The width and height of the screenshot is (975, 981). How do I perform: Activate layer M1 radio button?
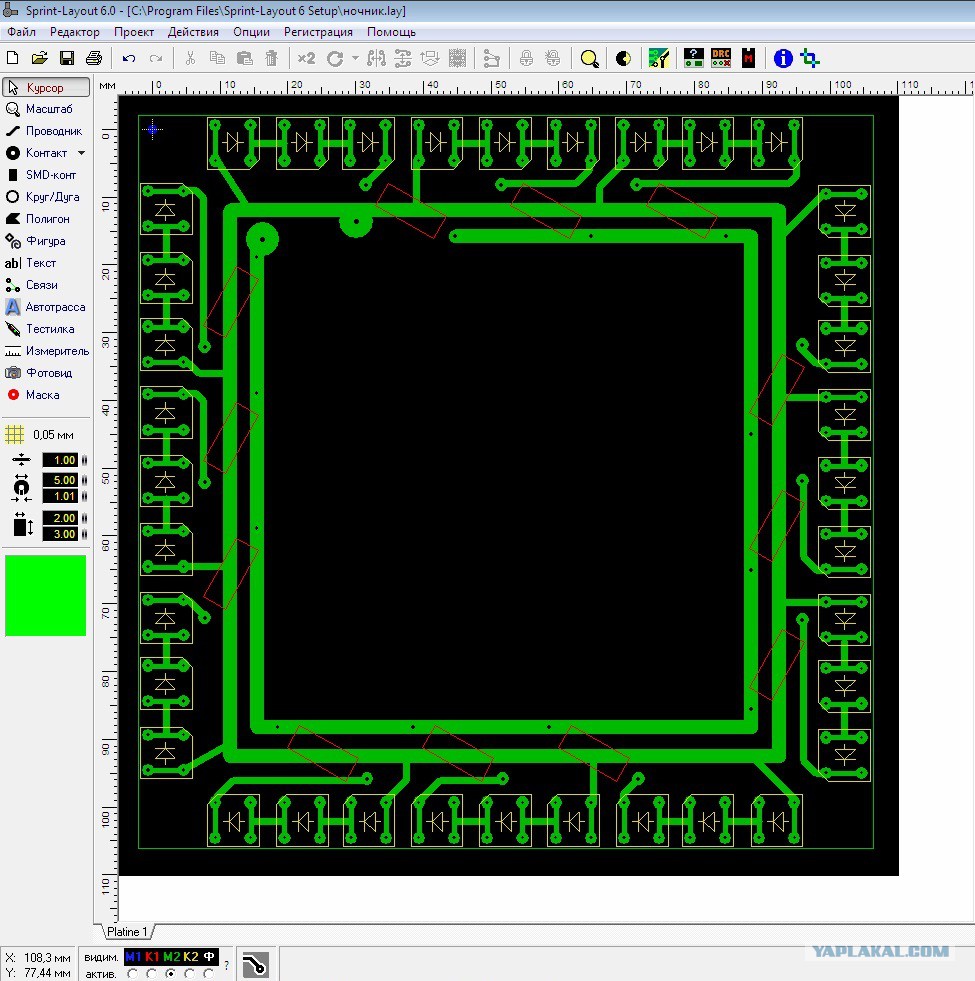(133, 973)
